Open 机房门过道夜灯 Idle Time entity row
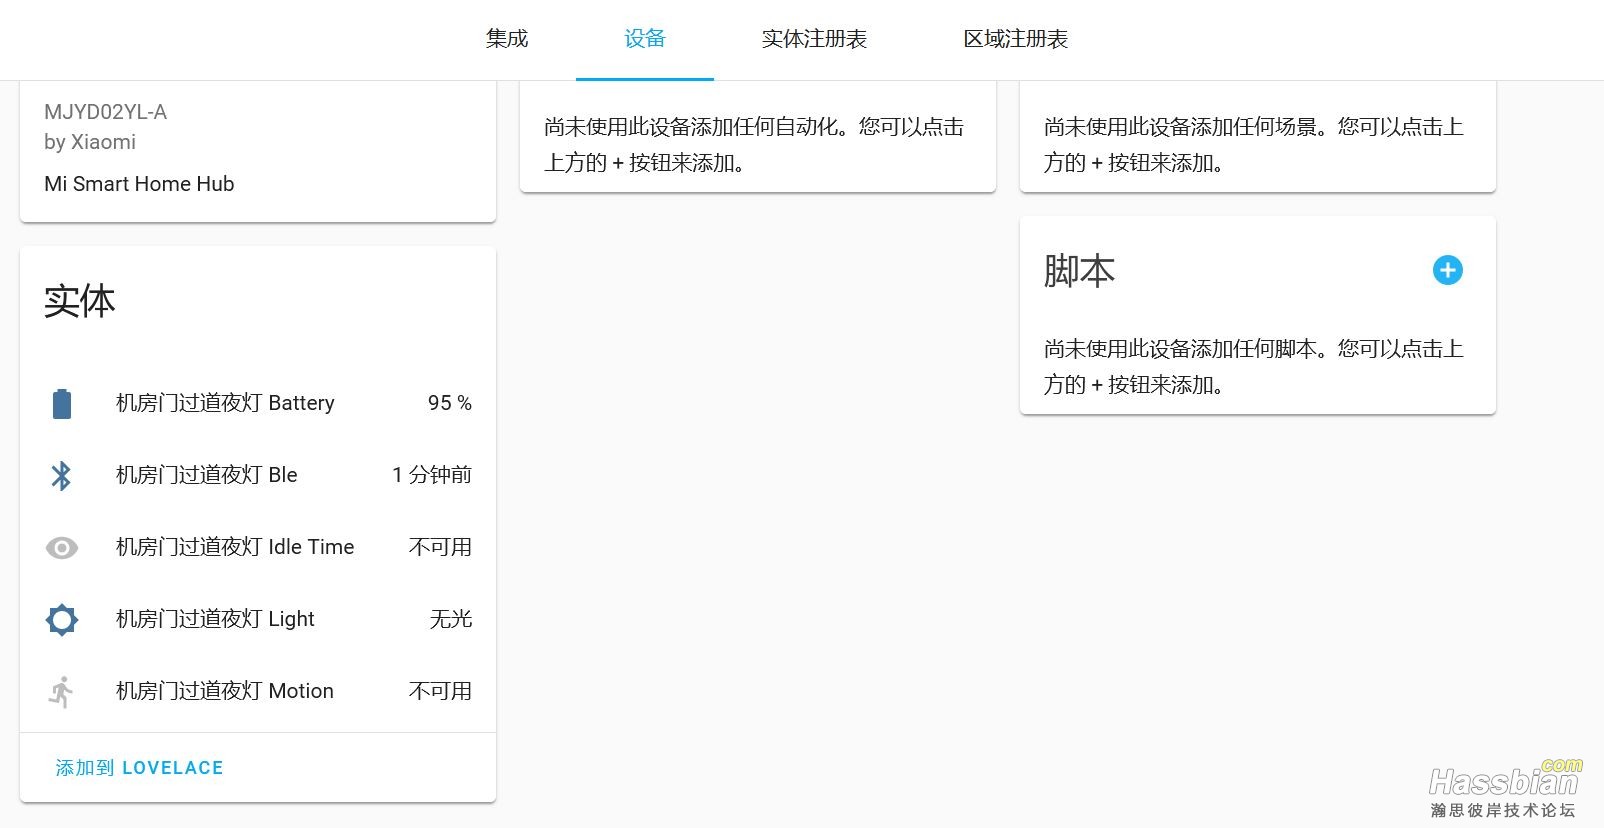 (x=258, y=547)
